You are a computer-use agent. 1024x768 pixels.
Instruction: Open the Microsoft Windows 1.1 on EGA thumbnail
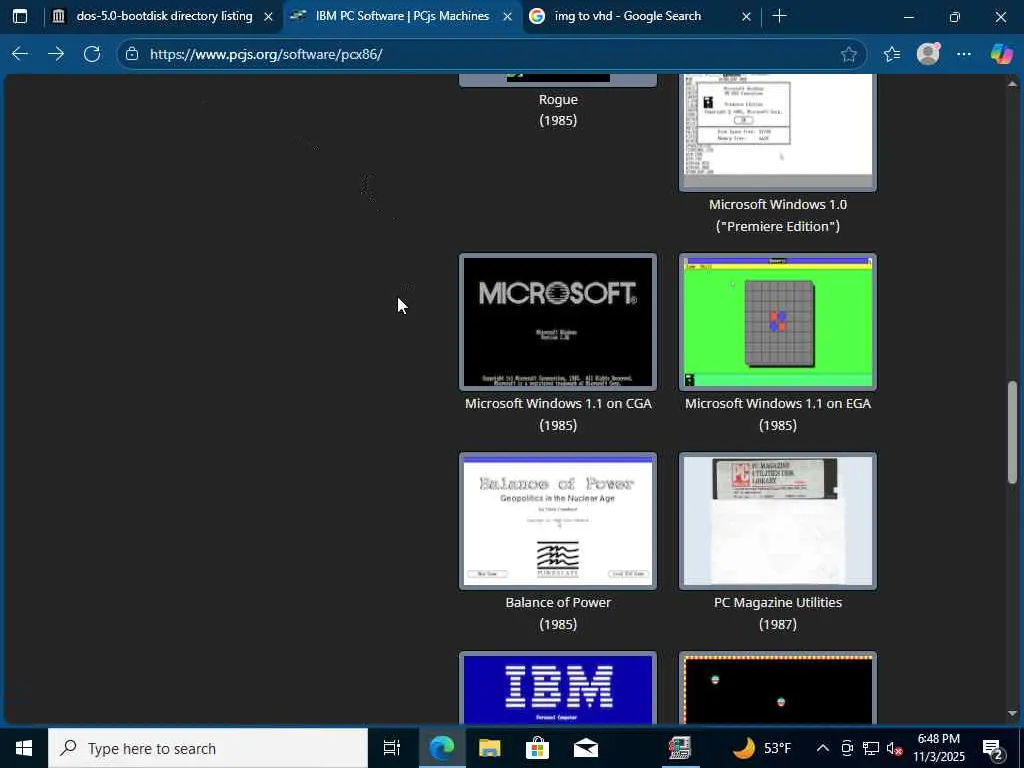[778, 322]
